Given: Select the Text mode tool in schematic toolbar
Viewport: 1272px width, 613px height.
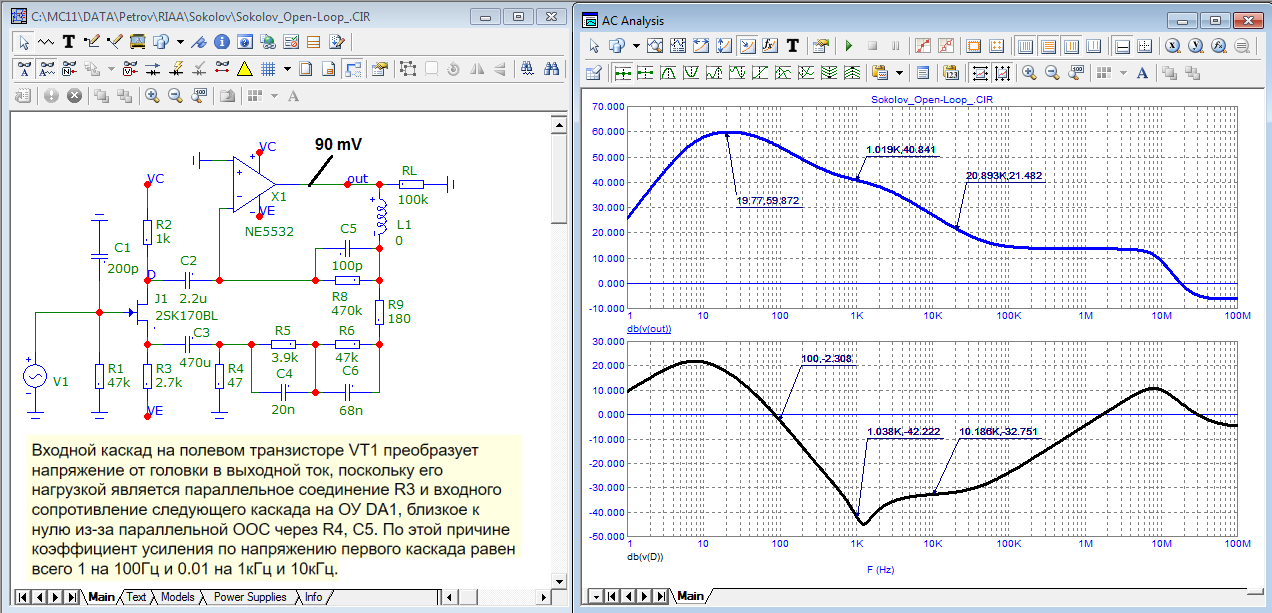Looking at the screenshot, I should pyautogui.click(x=69, y=42).
